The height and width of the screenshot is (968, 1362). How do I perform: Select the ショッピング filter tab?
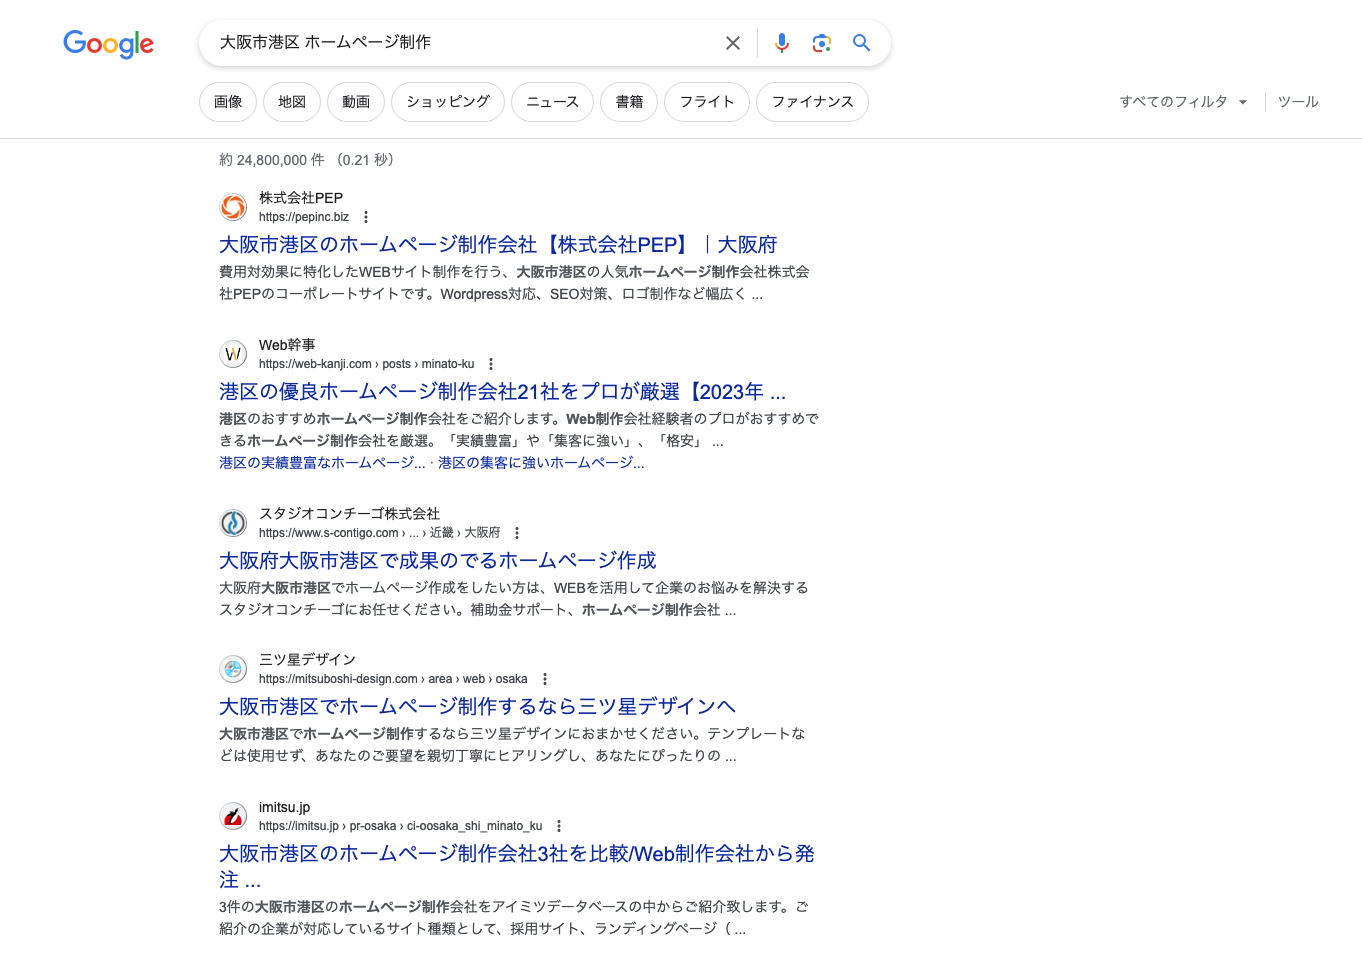point(448,102)
